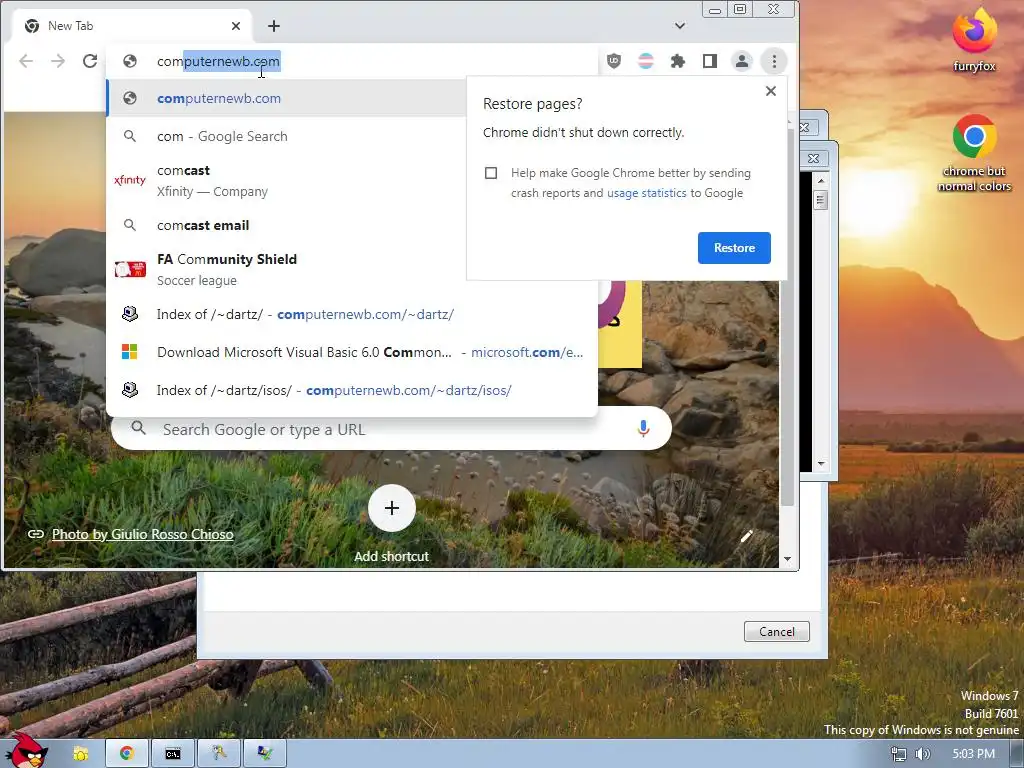Screen dimensions: 1024x768
Task: Choose the 'com - Google Search' suggestion
Action: (x=287, y=136)
